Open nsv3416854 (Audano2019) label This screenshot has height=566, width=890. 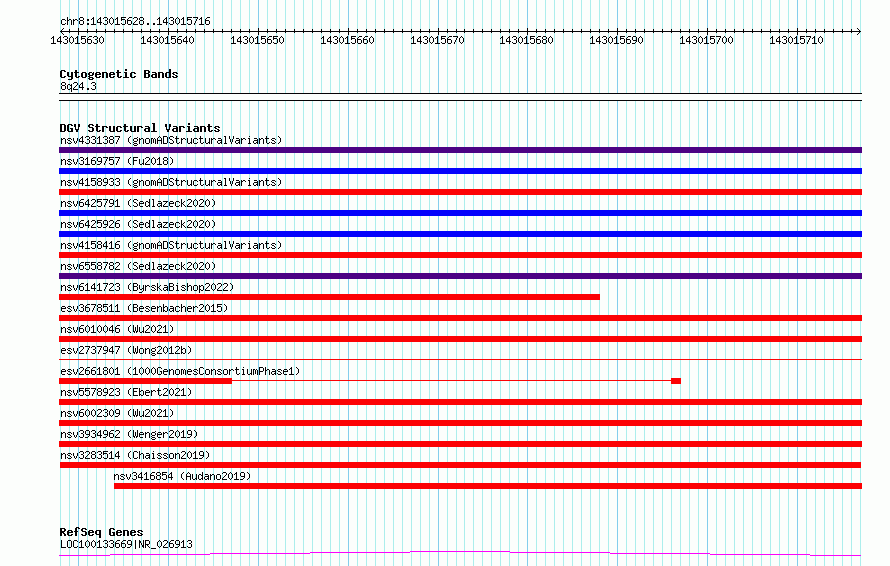pyautogui.click(x=182, y=476)
